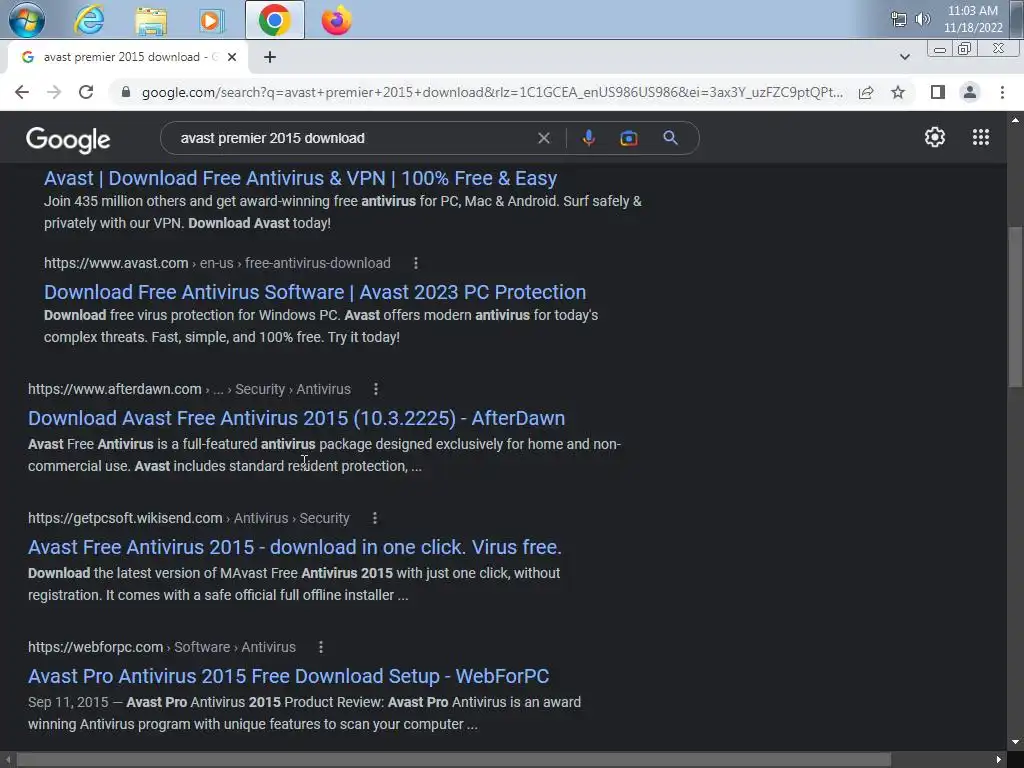Submit search with the magnifier icon
This screenshot has height=768, width=1024.
(x=670, y=138)
